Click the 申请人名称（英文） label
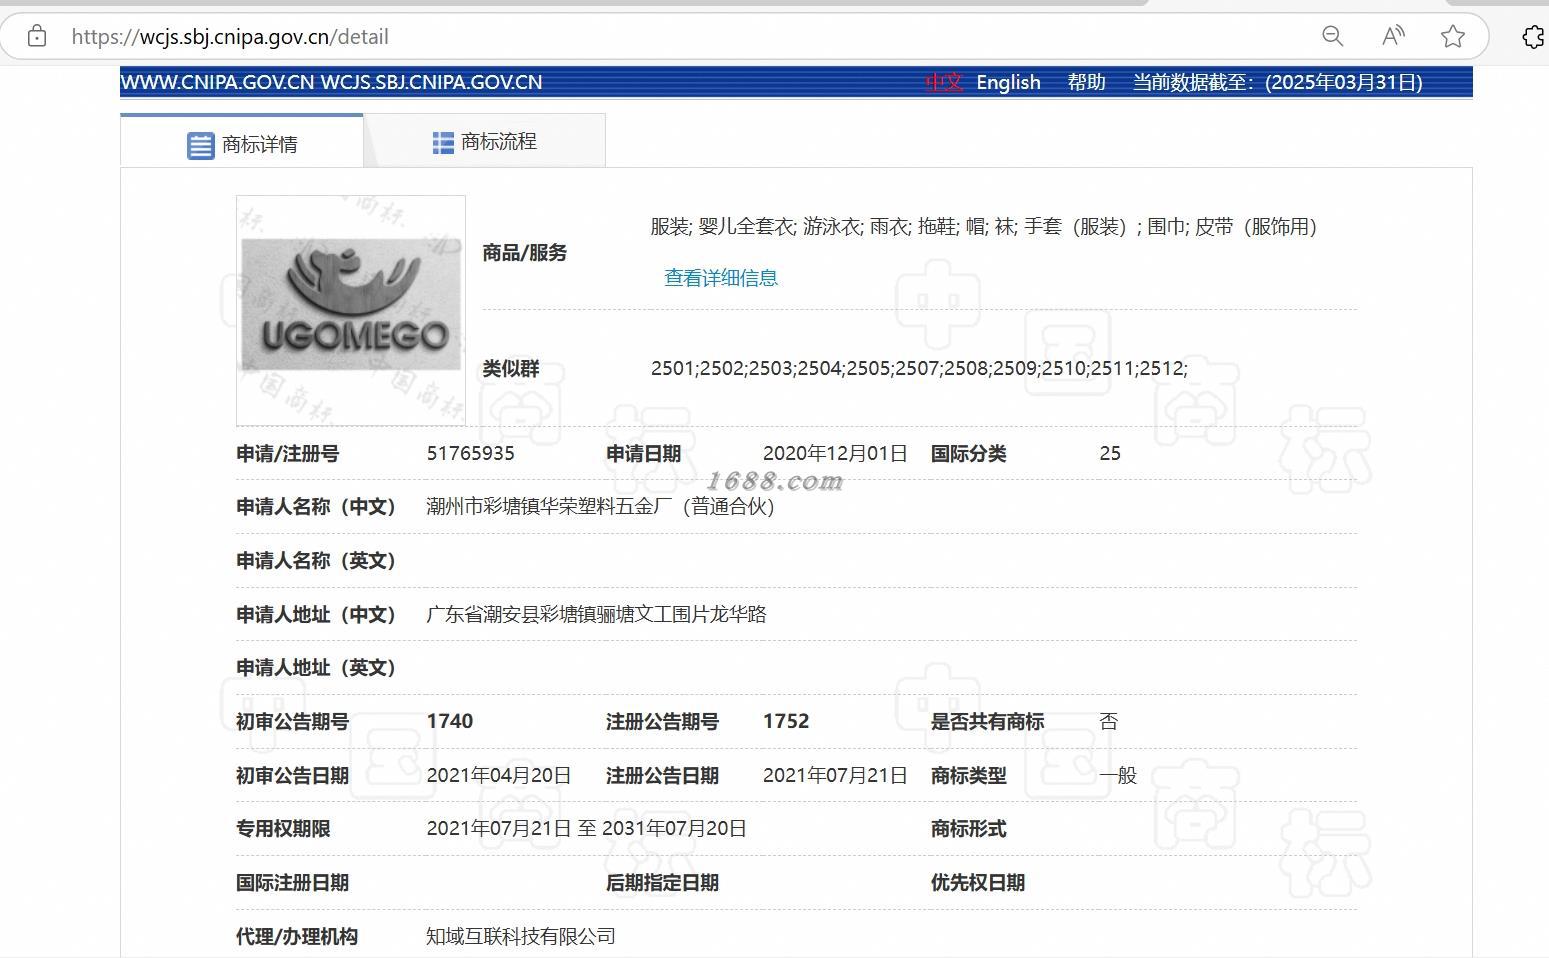Viewport: 1549px width, 958px height. (316, 561)
